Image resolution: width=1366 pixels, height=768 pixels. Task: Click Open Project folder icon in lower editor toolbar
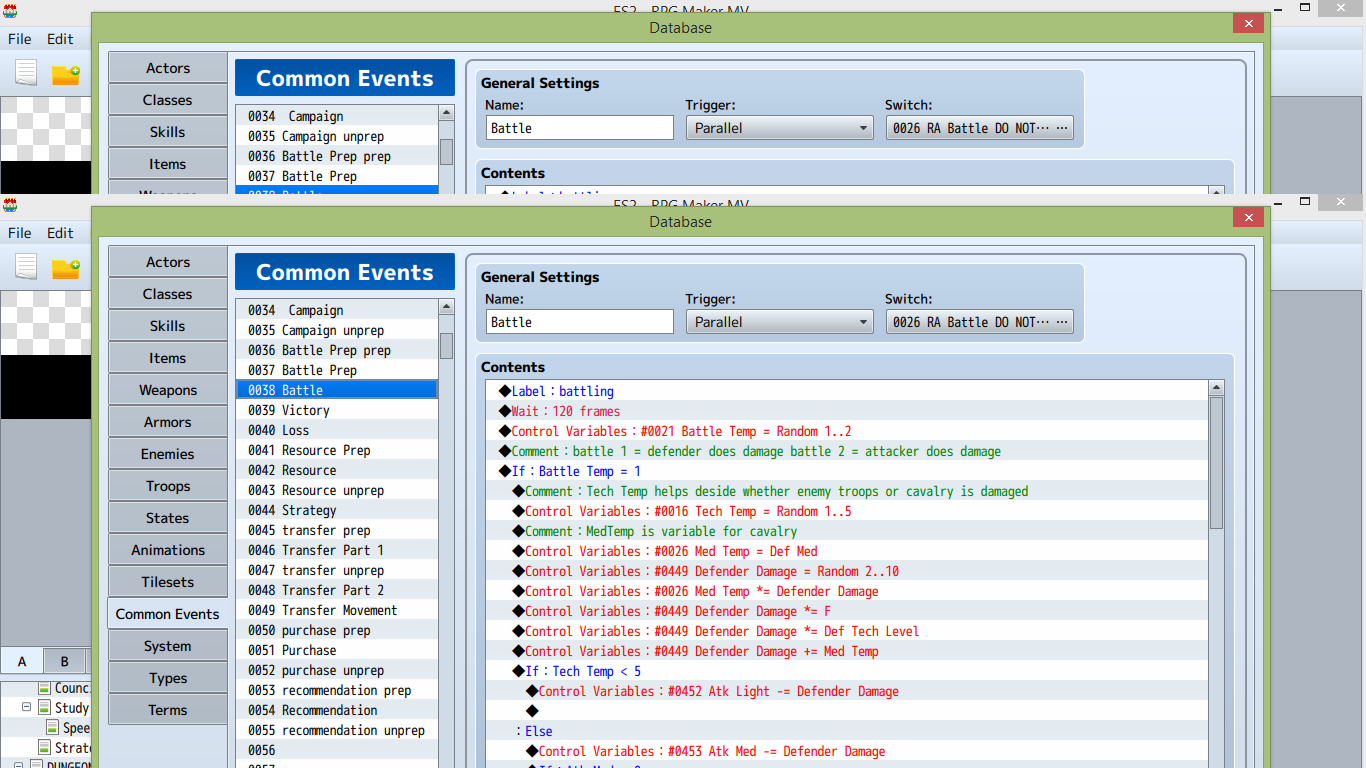pos(66,268)
